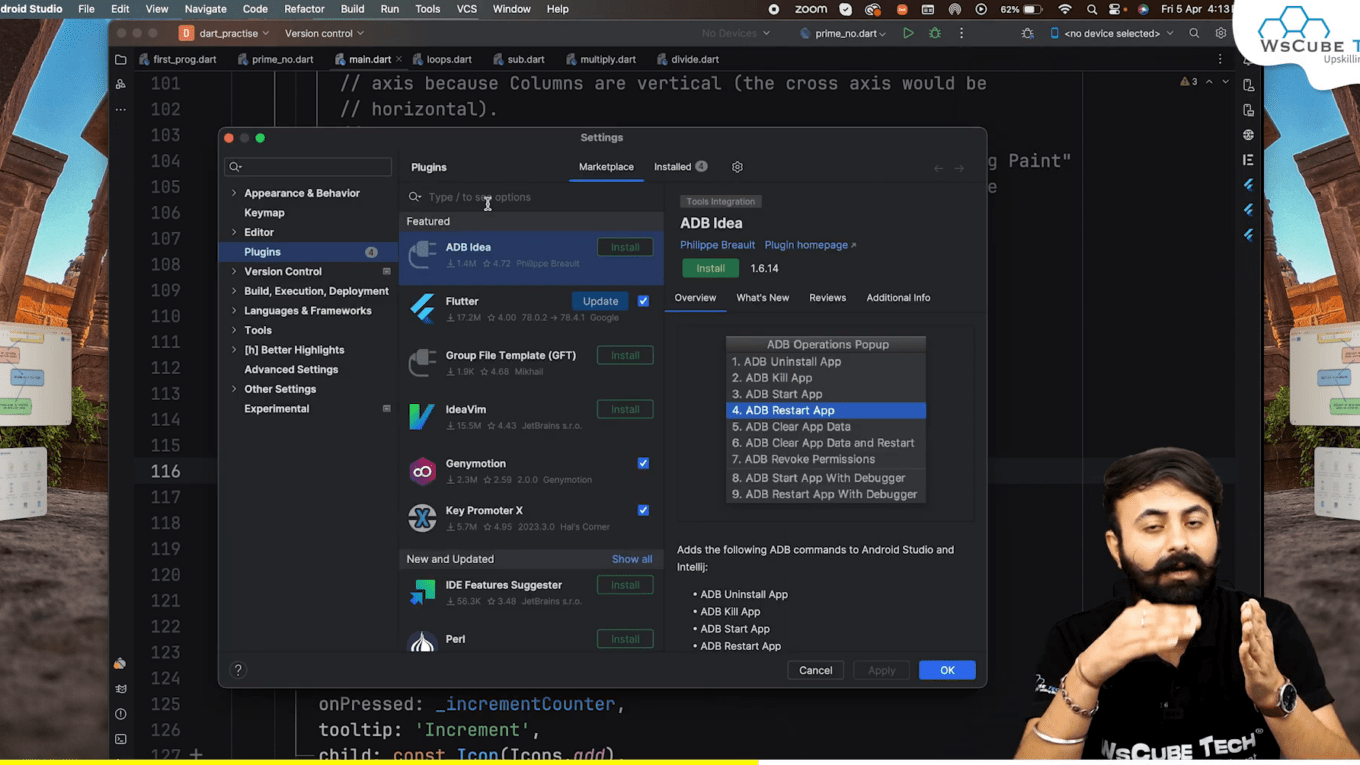Expand the Other Settings node
This screenshot has height=765, width=1360.
pos(234,389)
